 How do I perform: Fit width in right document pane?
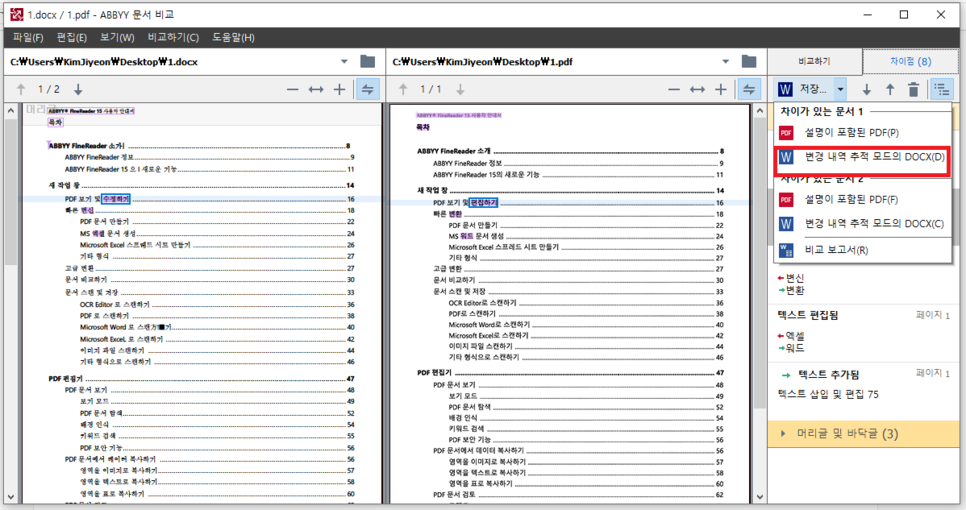(697, 89)
